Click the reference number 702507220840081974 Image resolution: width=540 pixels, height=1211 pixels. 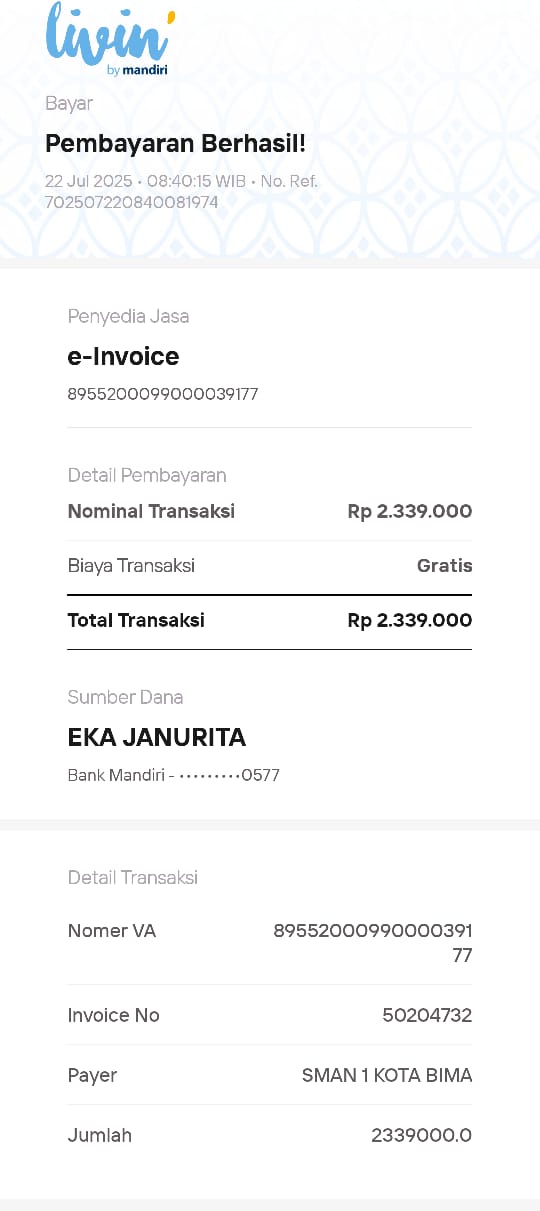coord(132,202)
